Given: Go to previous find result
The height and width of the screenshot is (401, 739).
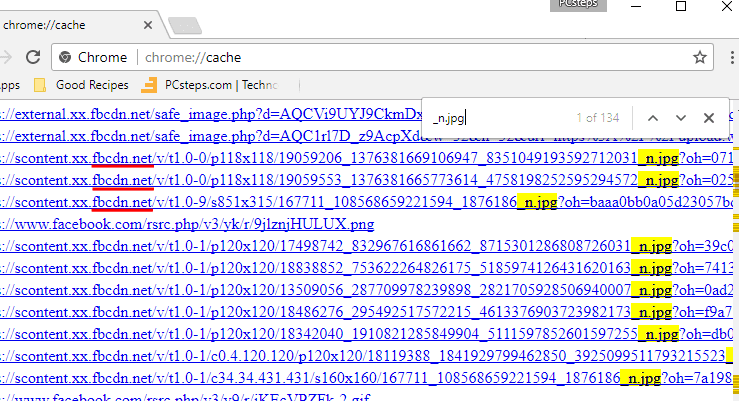Looking at the screenshot, I should pyautogui.click(x=653, y=118).
